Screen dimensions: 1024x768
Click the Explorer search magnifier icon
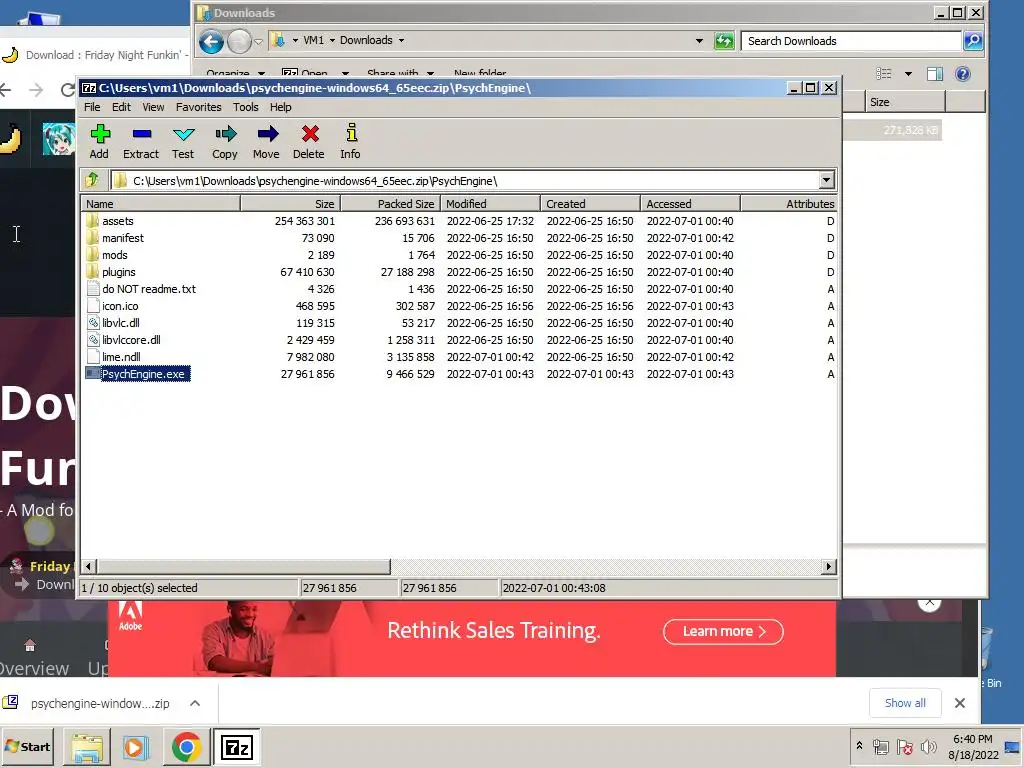click(973, 41)
